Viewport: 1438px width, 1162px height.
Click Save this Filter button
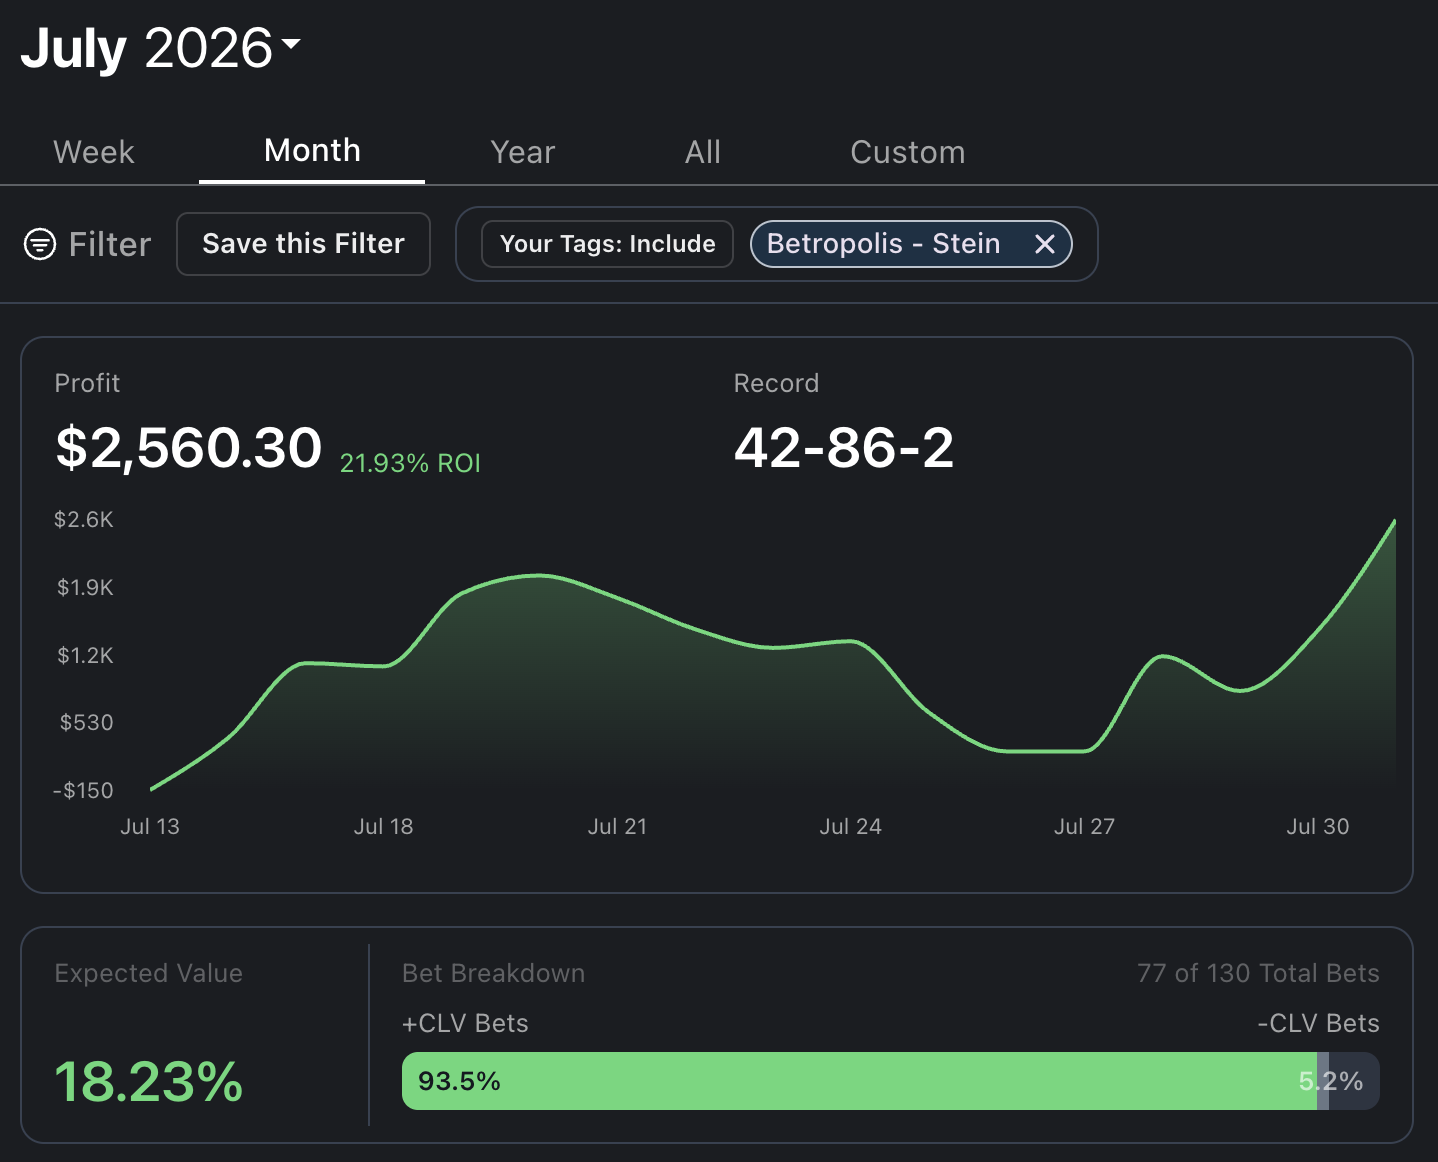[x=304, y=244]
